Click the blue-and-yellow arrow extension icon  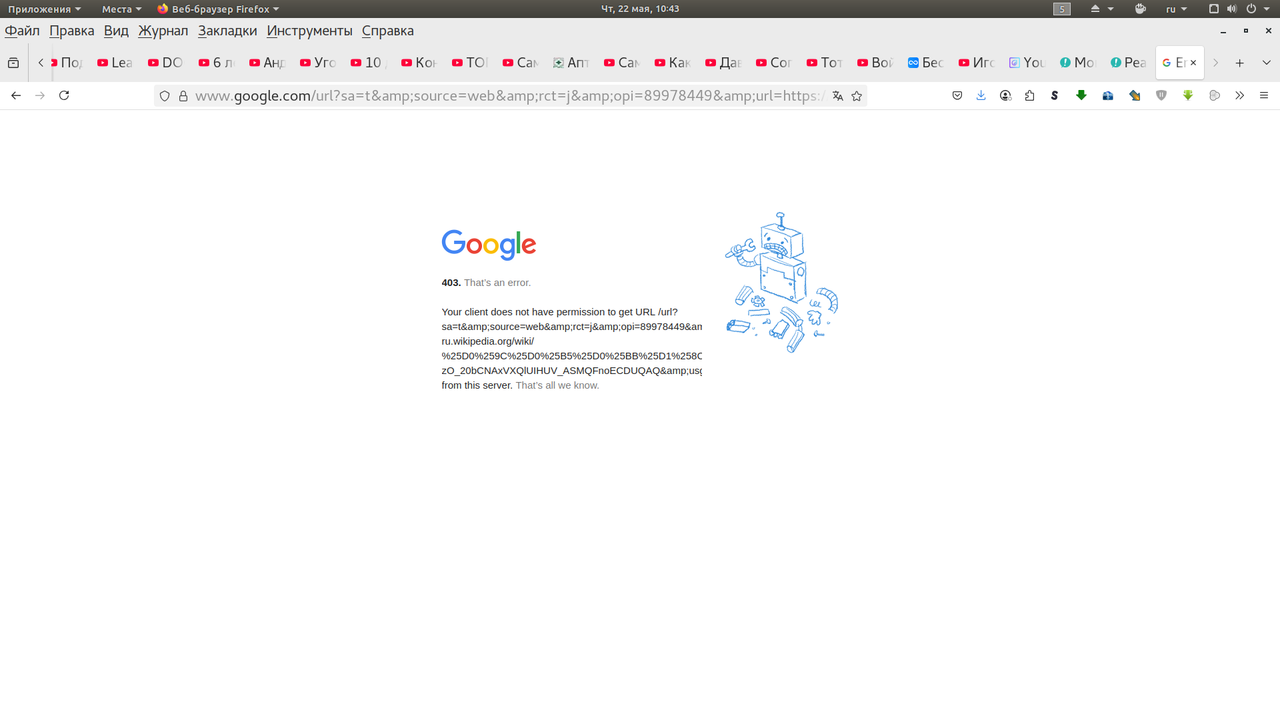[1134, 96]
